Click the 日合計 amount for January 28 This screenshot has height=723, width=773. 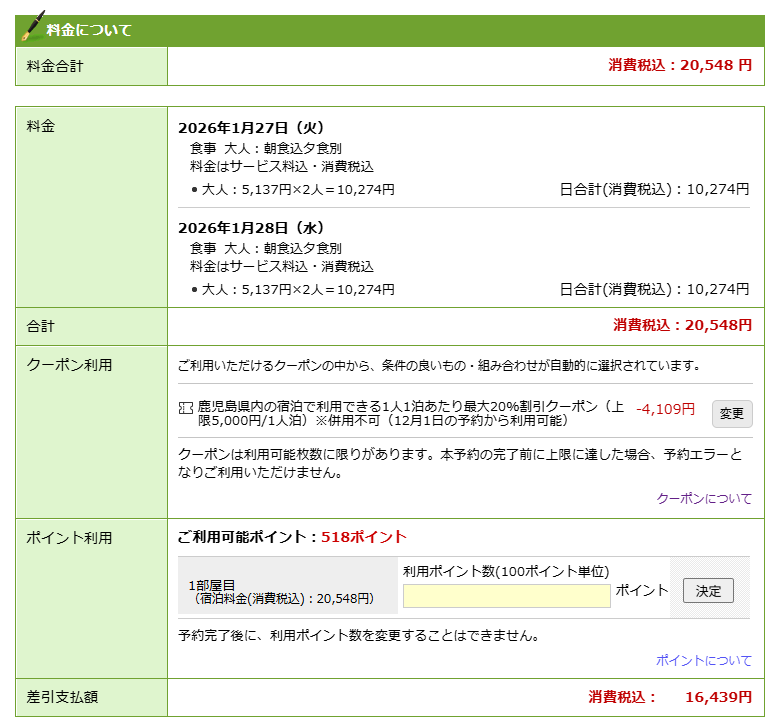(654, 289)
